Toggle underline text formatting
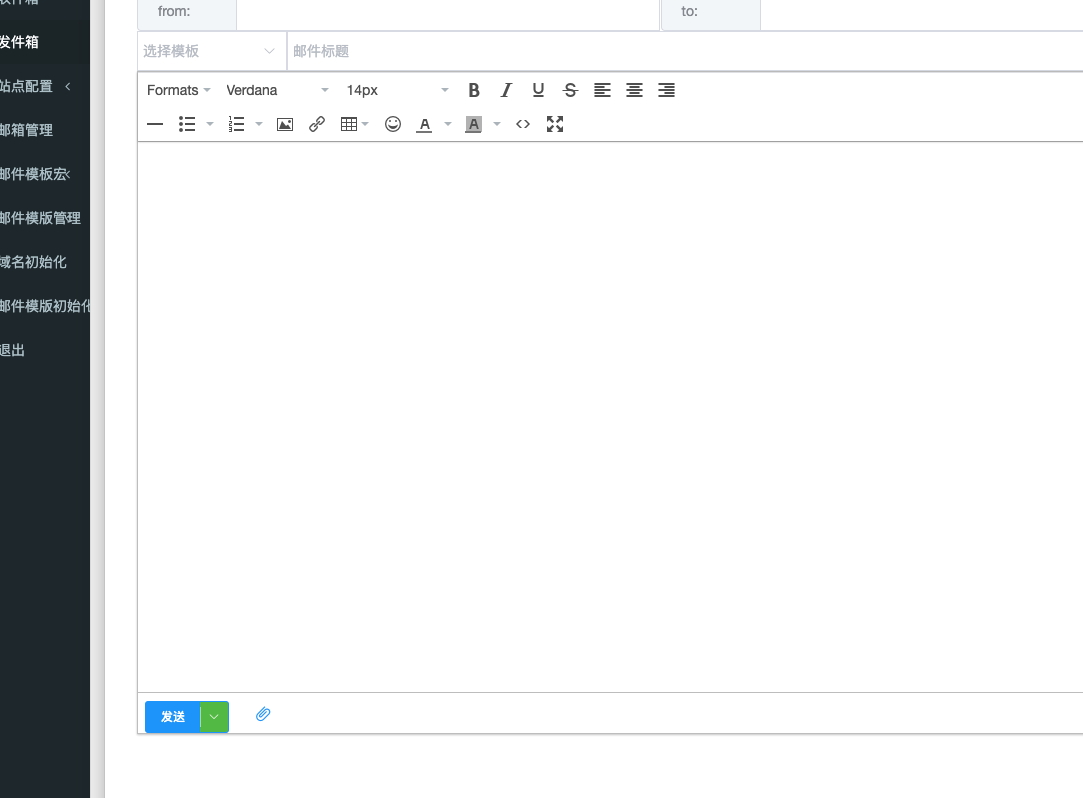Image resolution: width=1083 pixels, height=798 pixels. 538,90
